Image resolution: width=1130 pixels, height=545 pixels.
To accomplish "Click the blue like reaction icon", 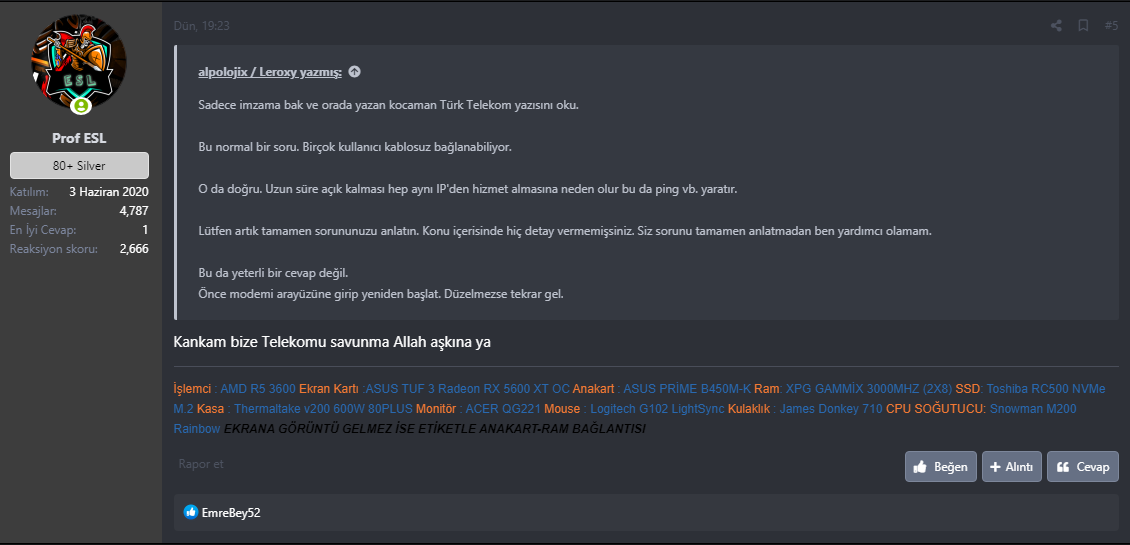I will coord(191,512).
